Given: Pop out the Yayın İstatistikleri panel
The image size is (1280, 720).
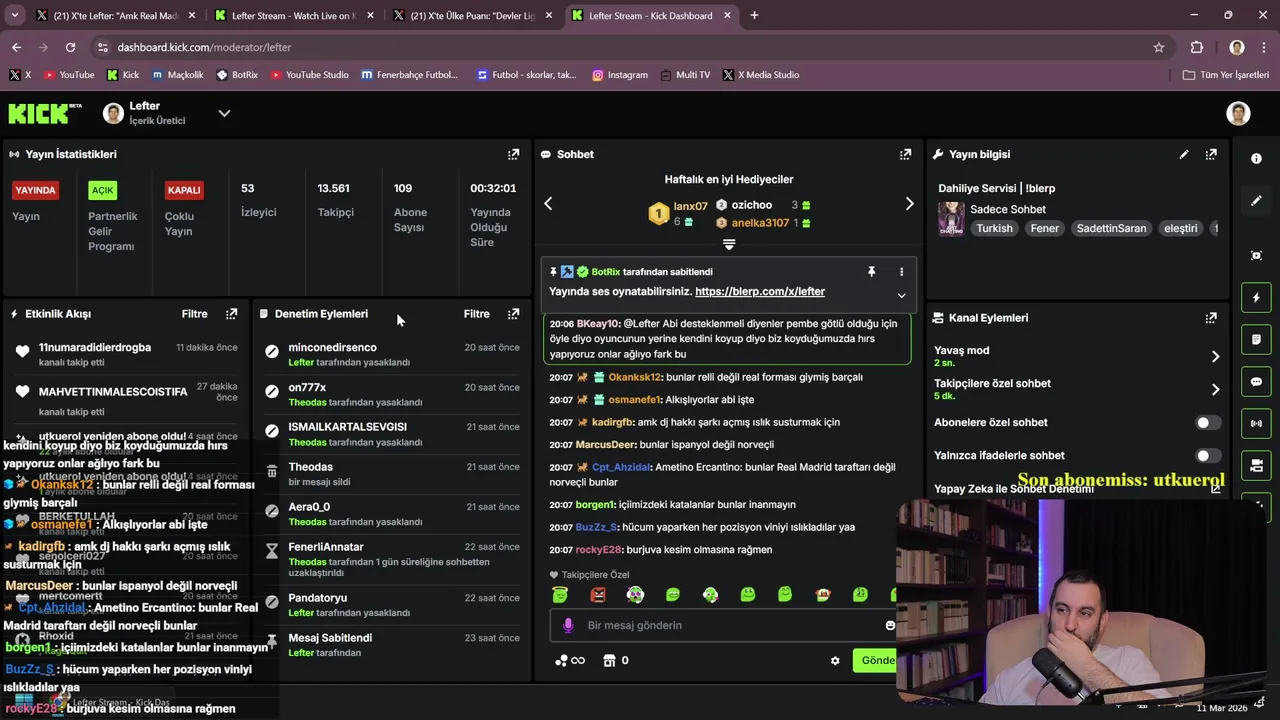Looking at the screenshot, I should [x=513, y=154].
